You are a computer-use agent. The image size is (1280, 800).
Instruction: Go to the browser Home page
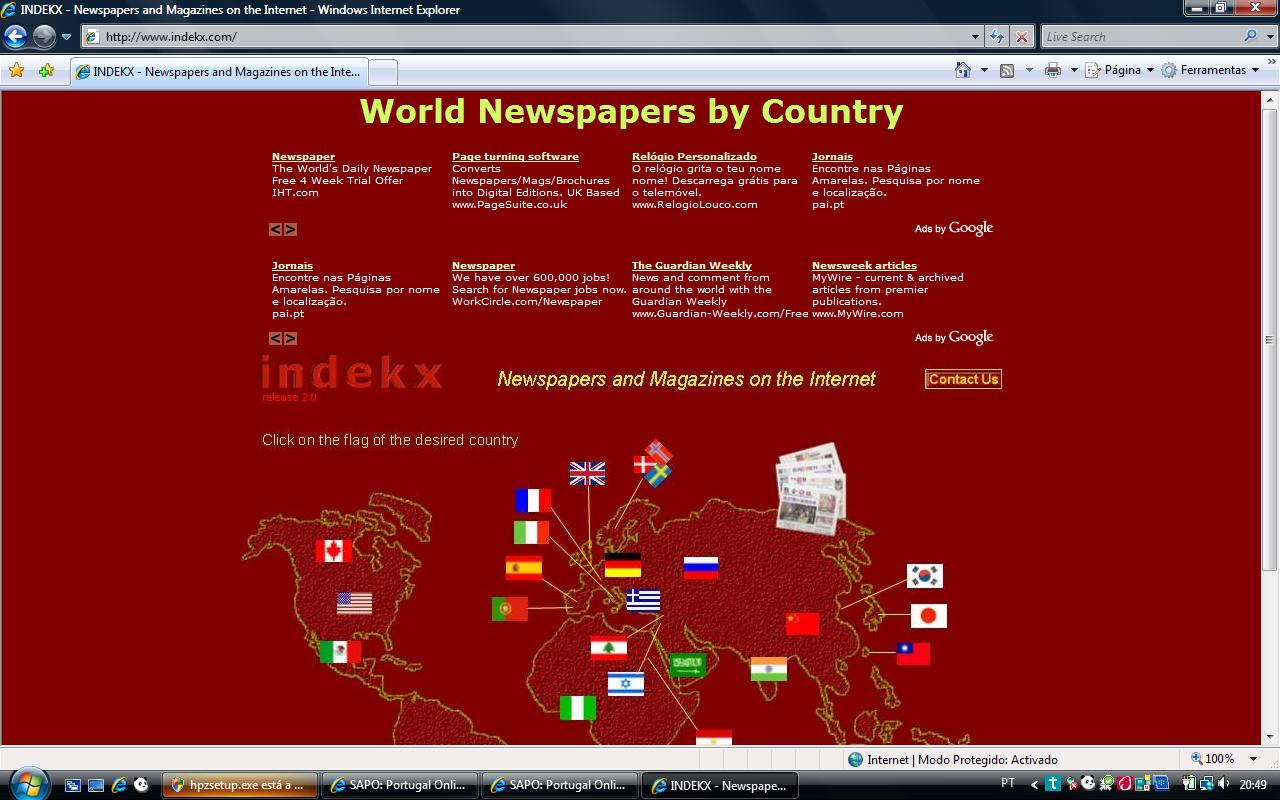(963, 70)
